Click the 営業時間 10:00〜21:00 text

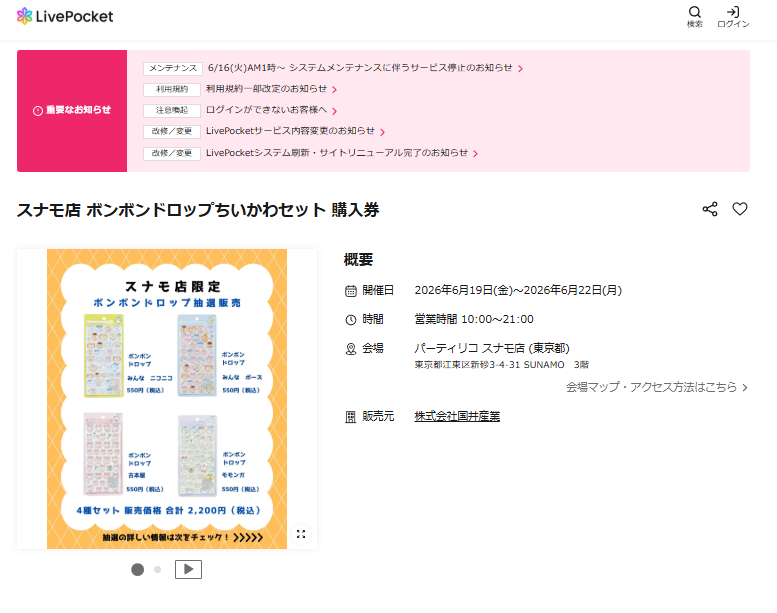(474, 319)
